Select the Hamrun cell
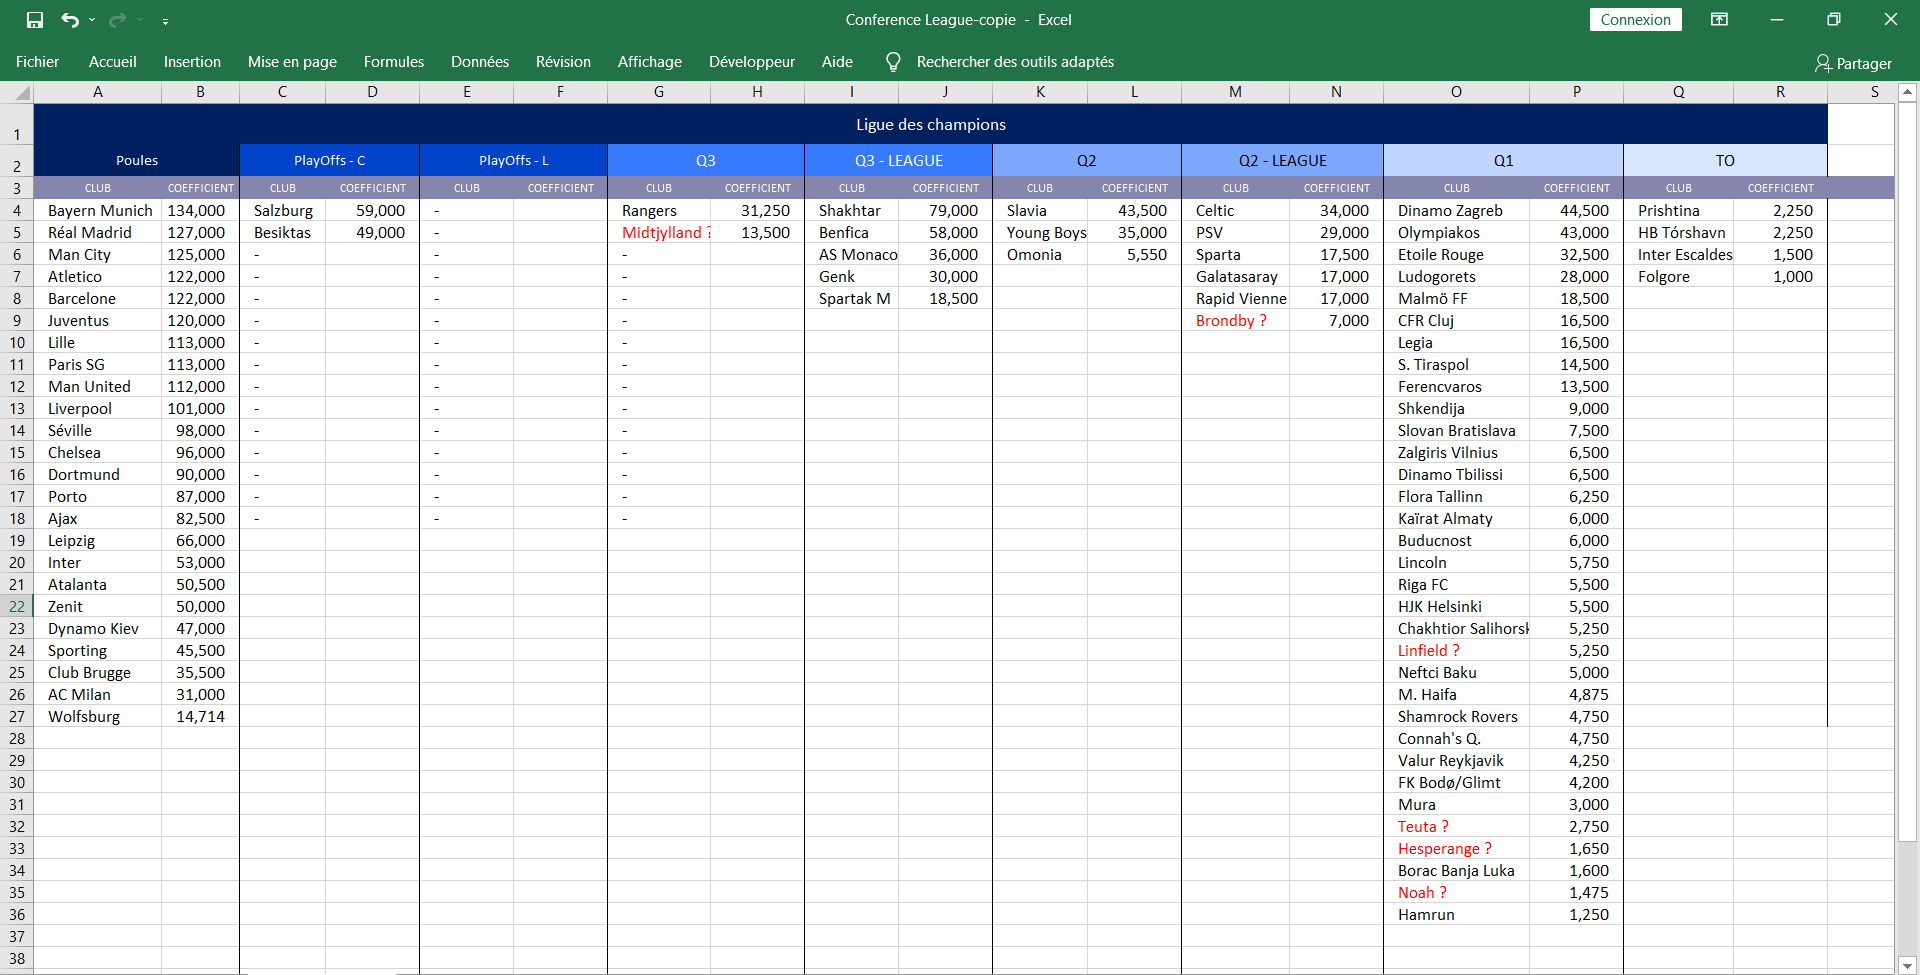 (x=1457, y=915)
